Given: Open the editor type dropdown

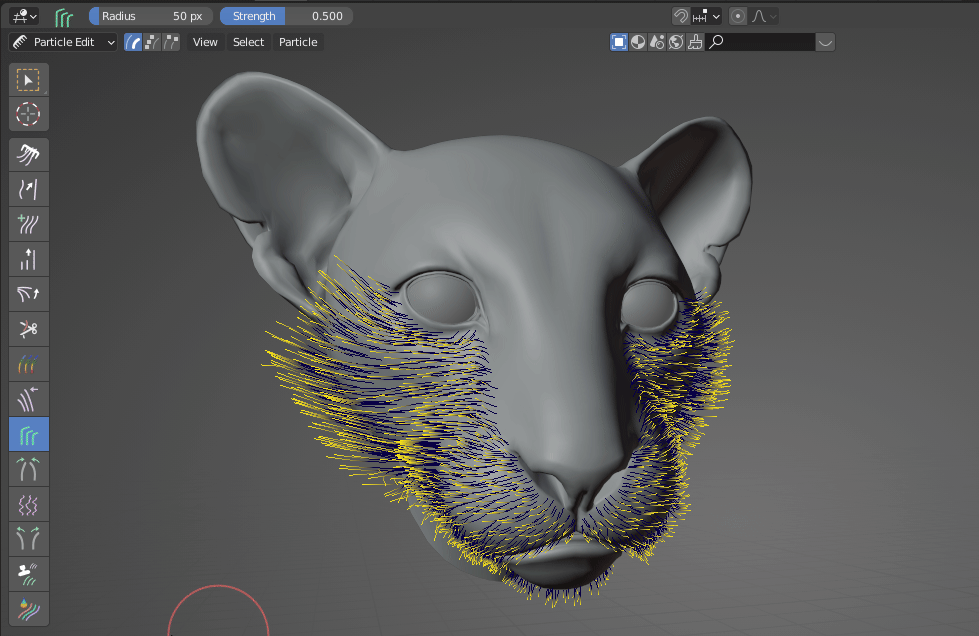Looking at the screenshot, I should point(25,16).
